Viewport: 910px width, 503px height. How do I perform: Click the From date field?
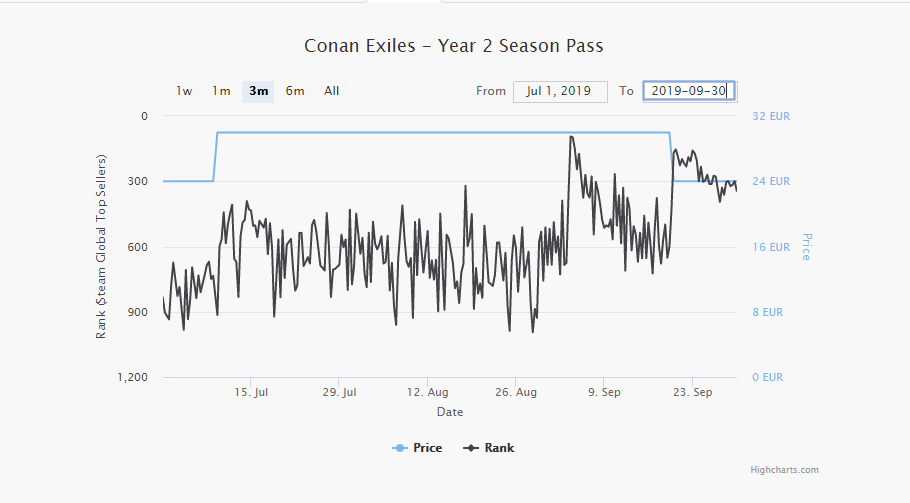(x=560, y=91)
